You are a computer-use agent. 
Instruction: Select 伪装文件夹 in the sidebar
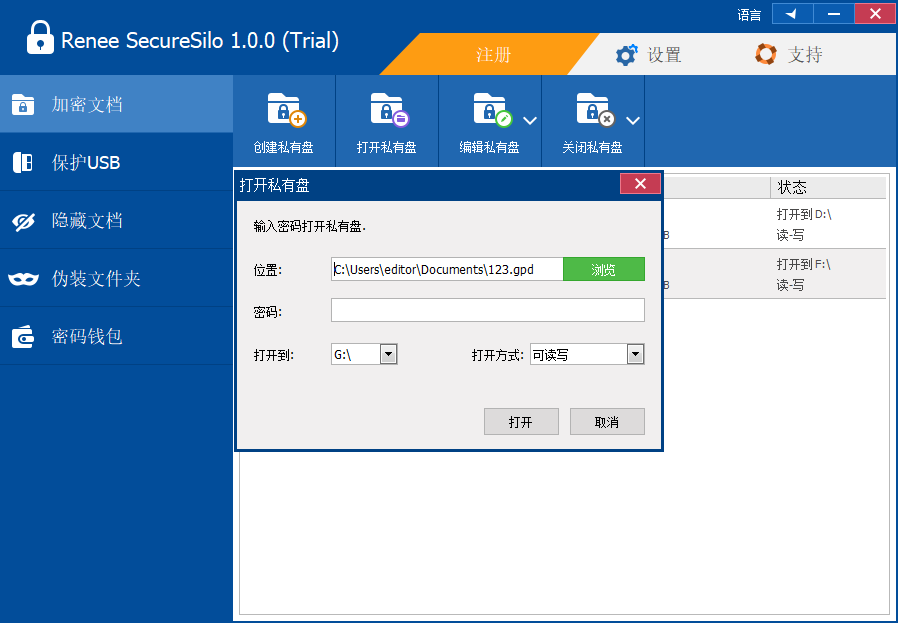[116, 278]
